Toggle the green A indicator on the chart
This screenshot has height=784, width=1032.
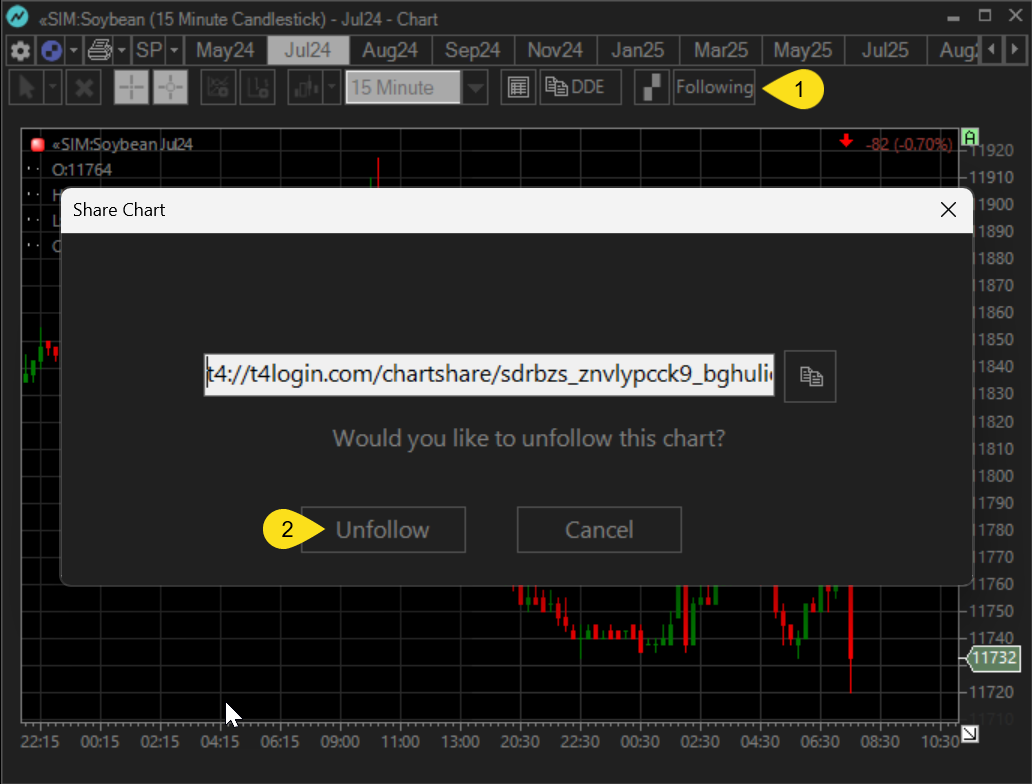969,138
